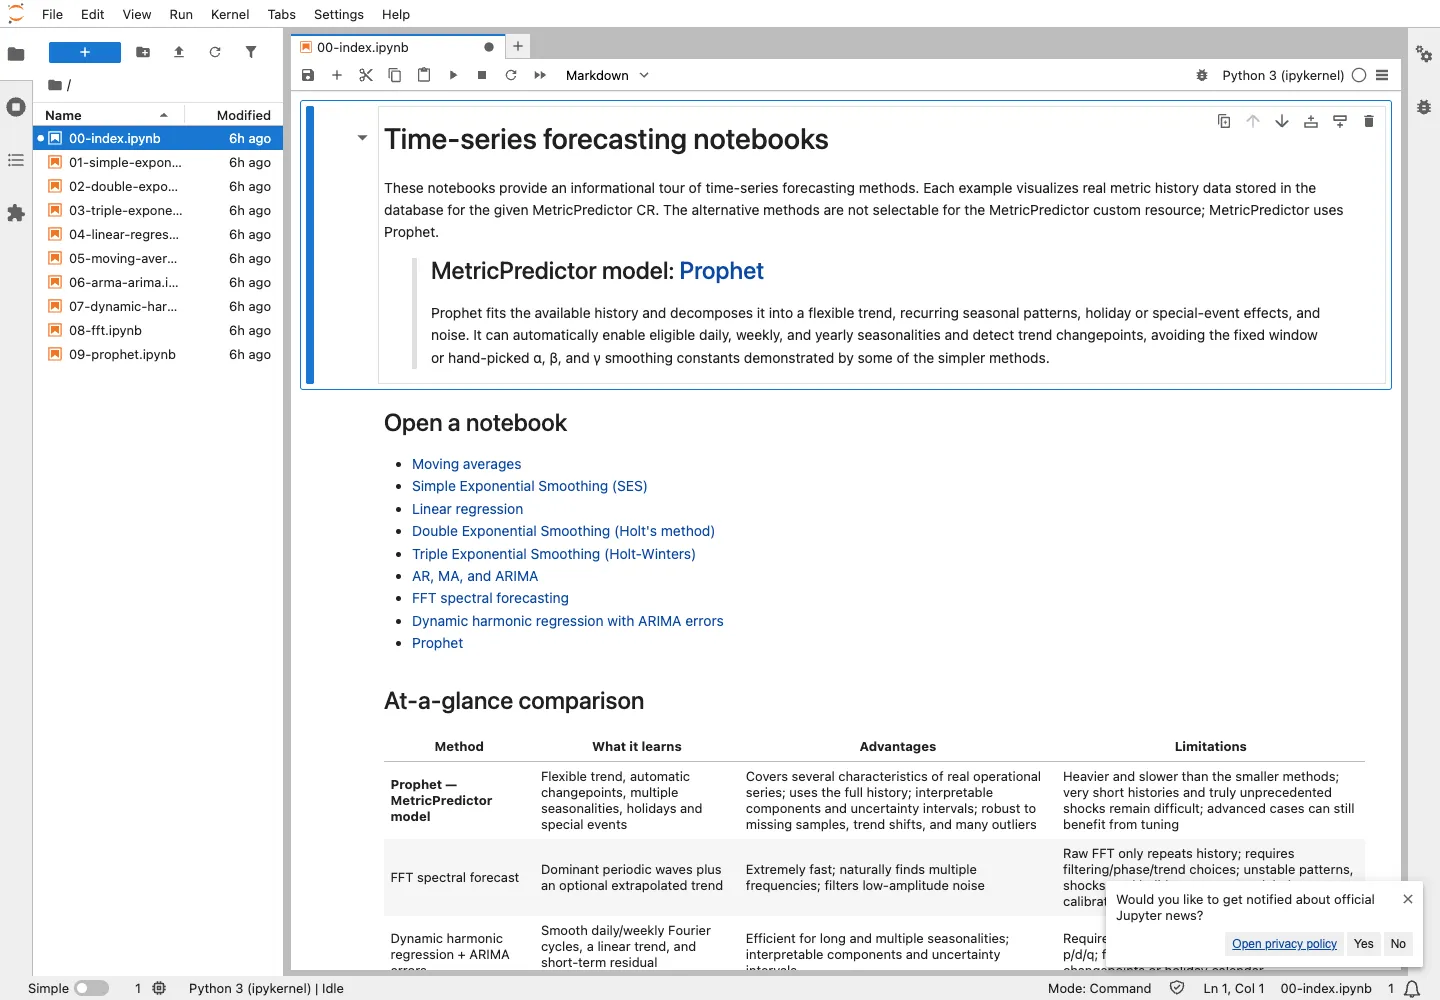Open the Edit menu
The height and width of the screenshot is (1000, 1440).
[93, 14]
